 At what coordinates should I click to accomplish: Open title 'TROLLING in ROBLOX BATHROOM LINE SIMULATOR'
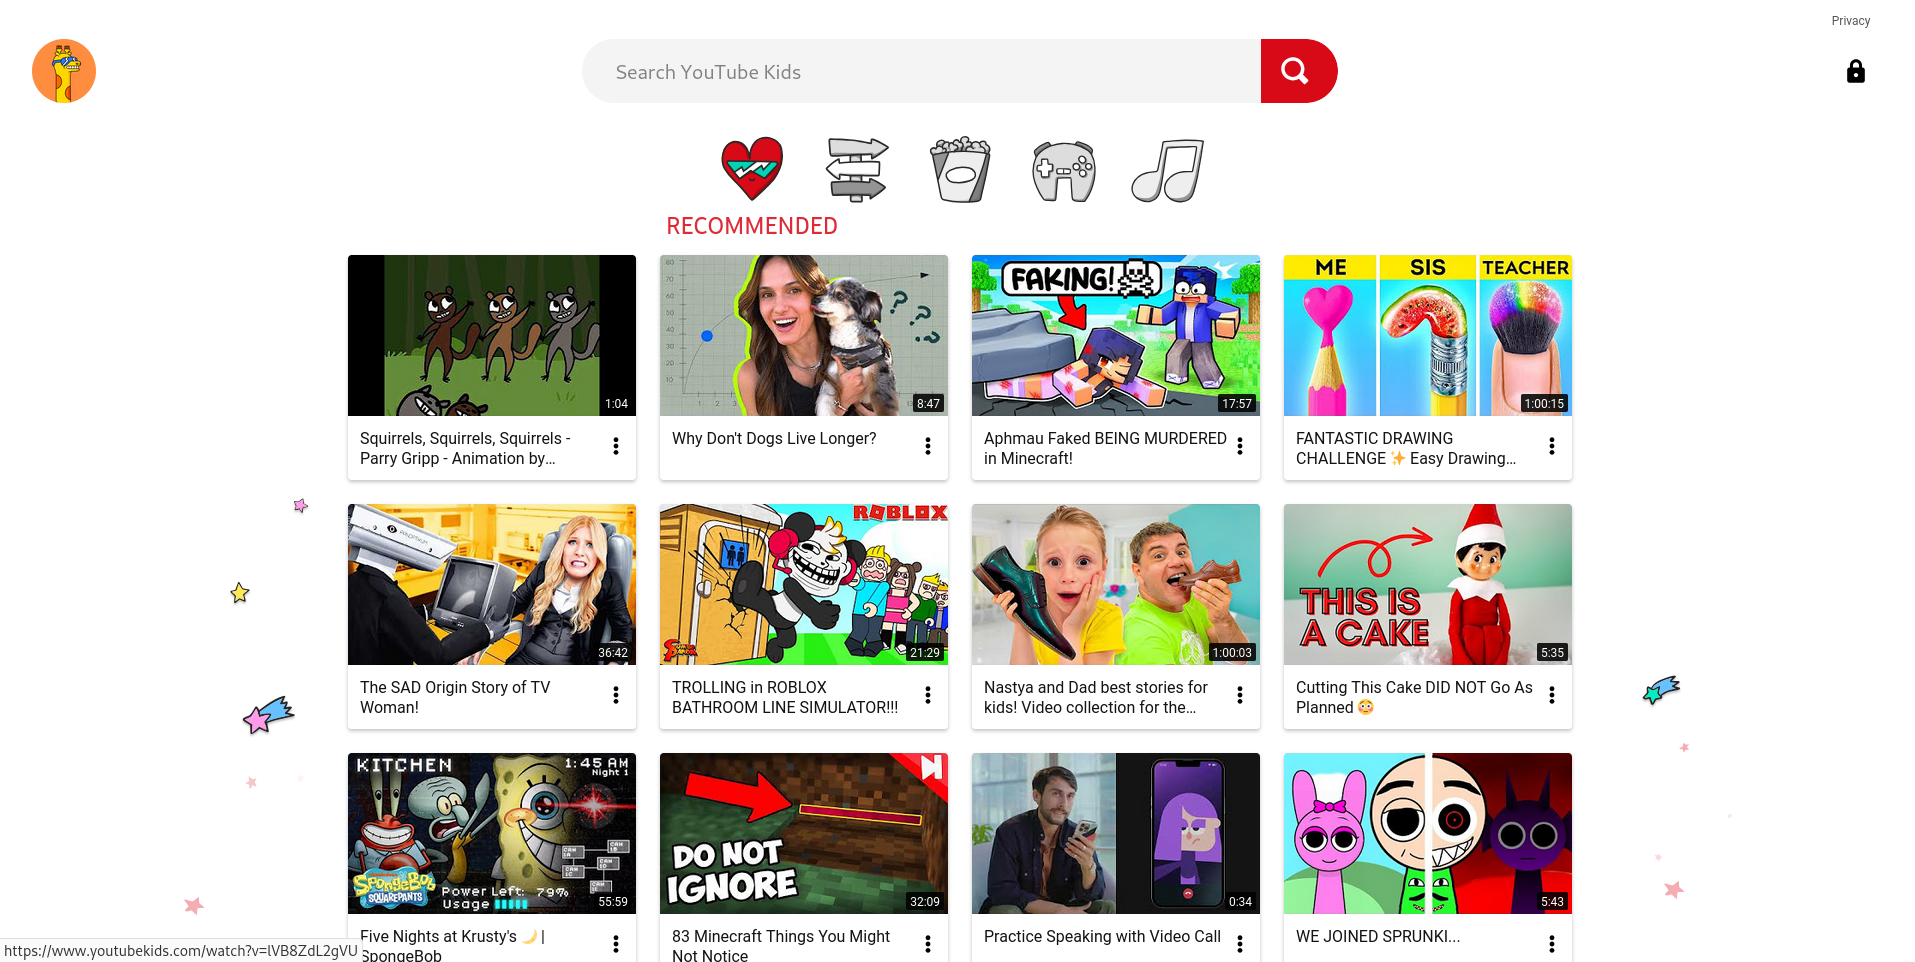785,697
